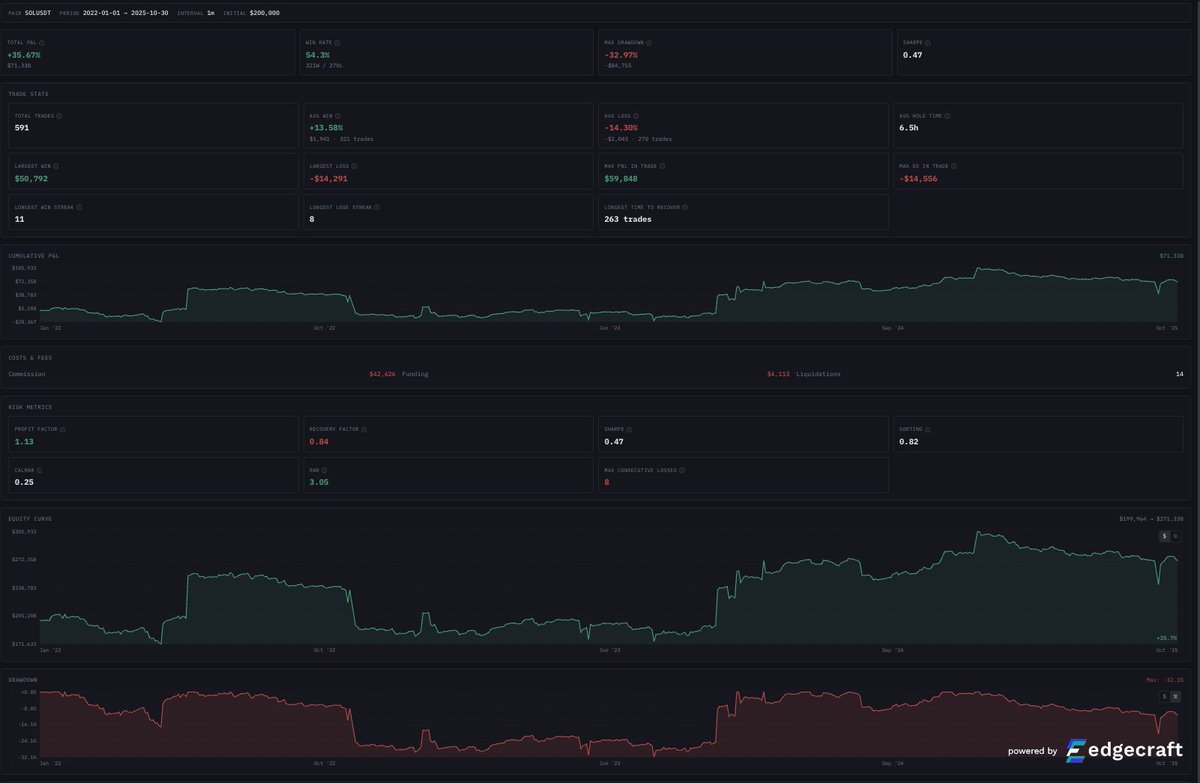
Task: Open Max PnL In Trade info icon
Action: click(x=660, y=165)
